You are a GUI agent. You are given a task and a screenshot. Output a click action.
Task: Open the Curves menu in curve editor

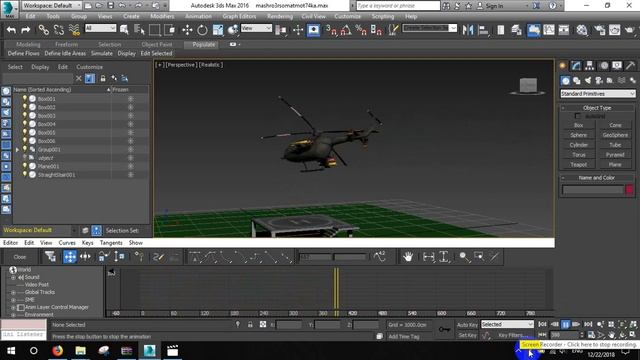[67, 242]
